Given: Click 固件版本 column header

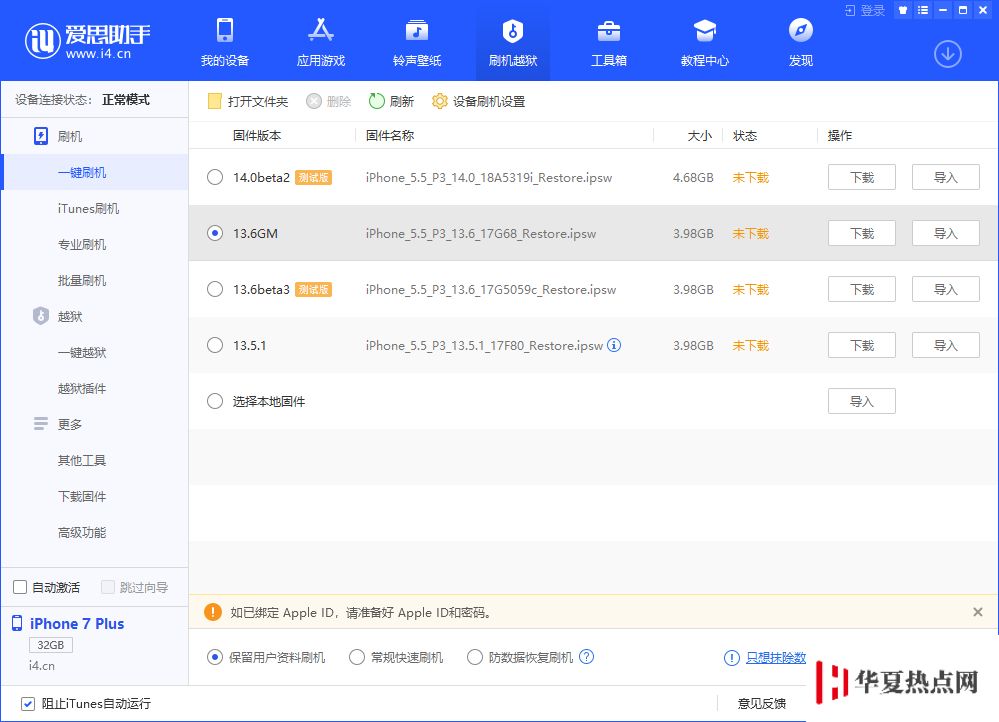Looking at the screenshot, I should [257, 135].
